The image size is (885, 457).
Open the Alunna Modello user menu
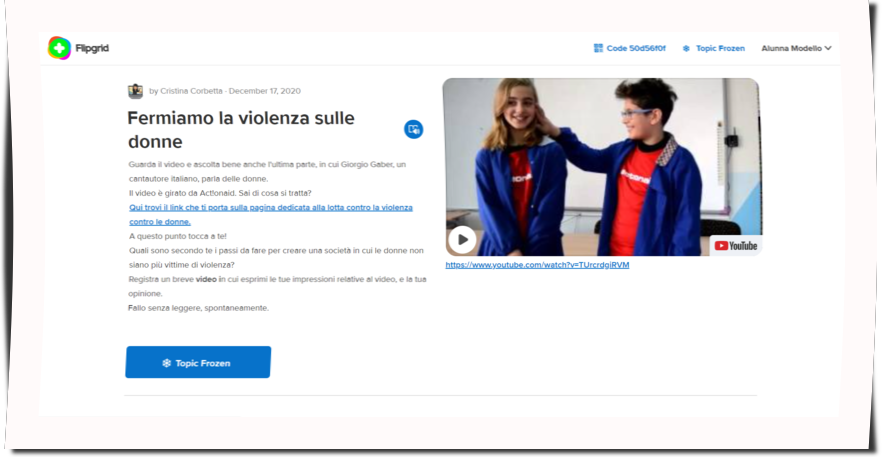pos(791,48)
